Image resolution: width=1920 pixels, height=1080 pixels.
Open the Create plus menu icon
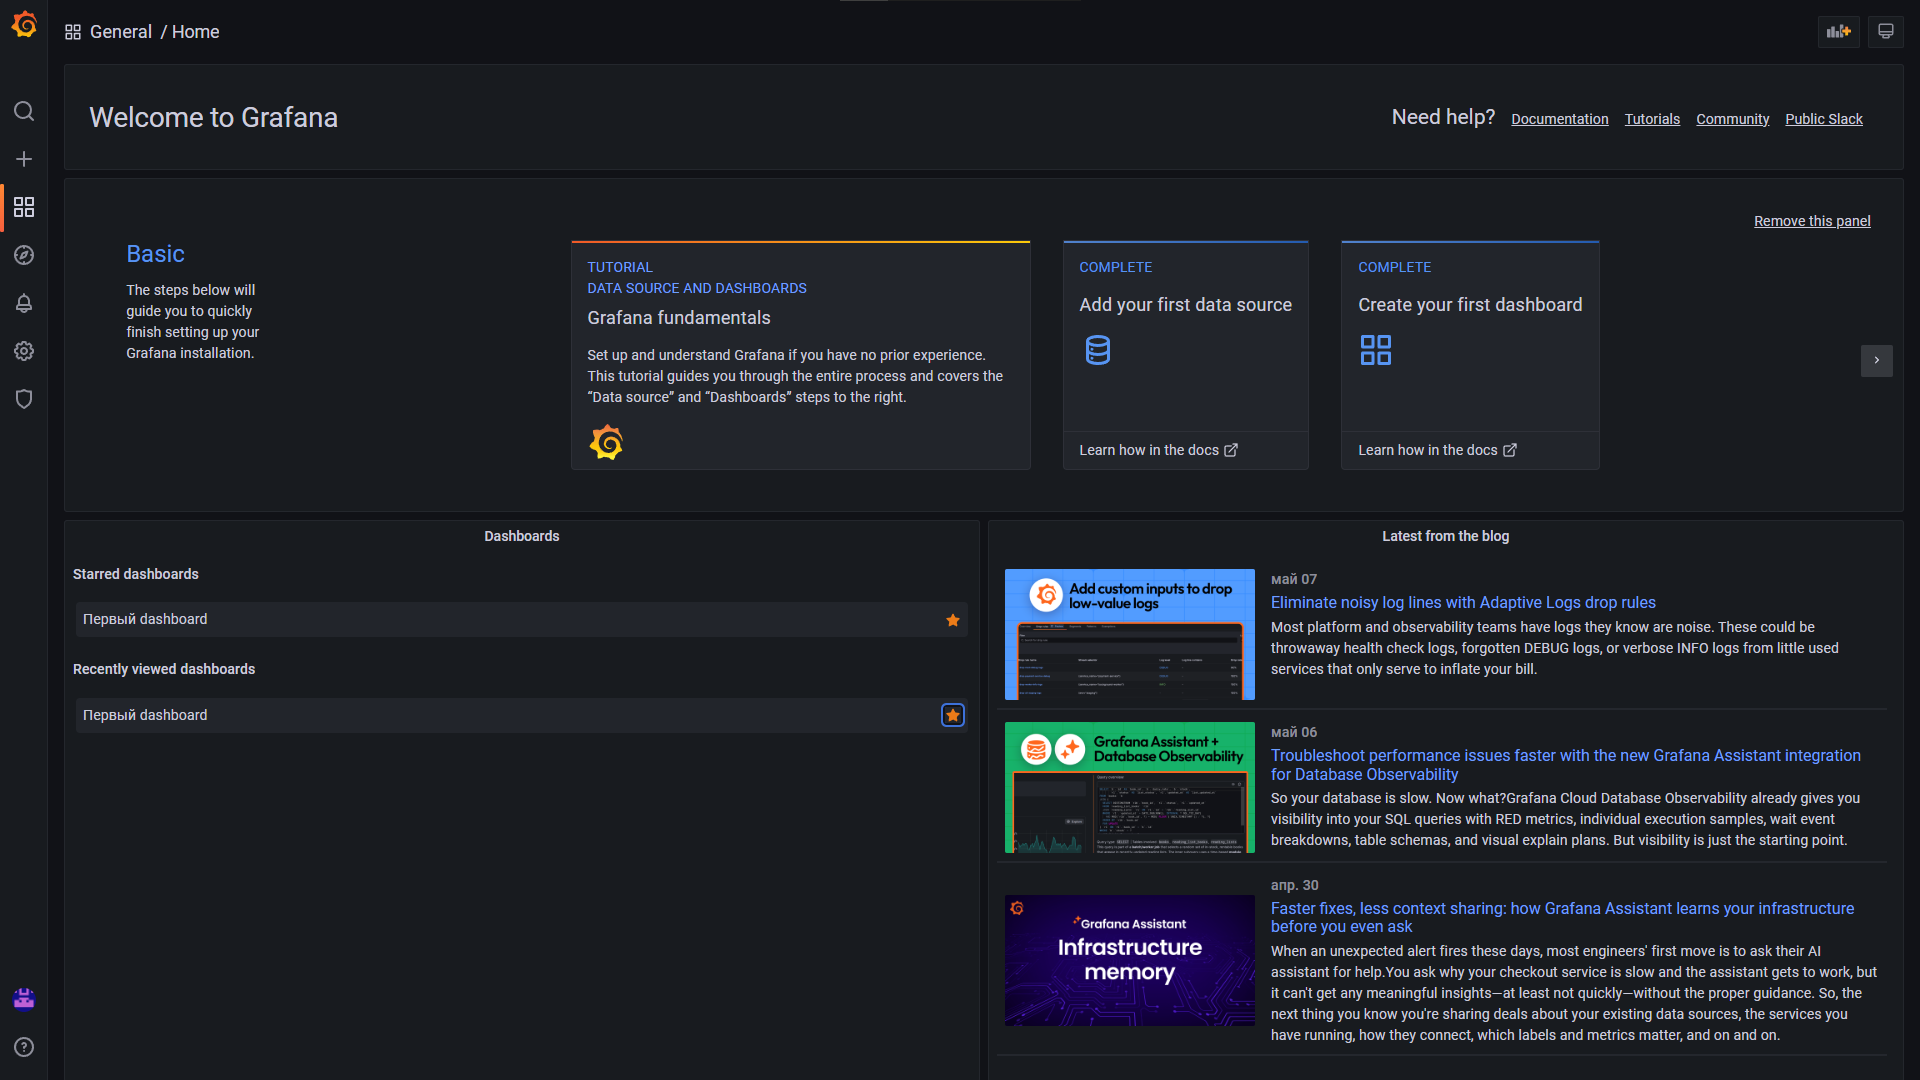(24, 159)
